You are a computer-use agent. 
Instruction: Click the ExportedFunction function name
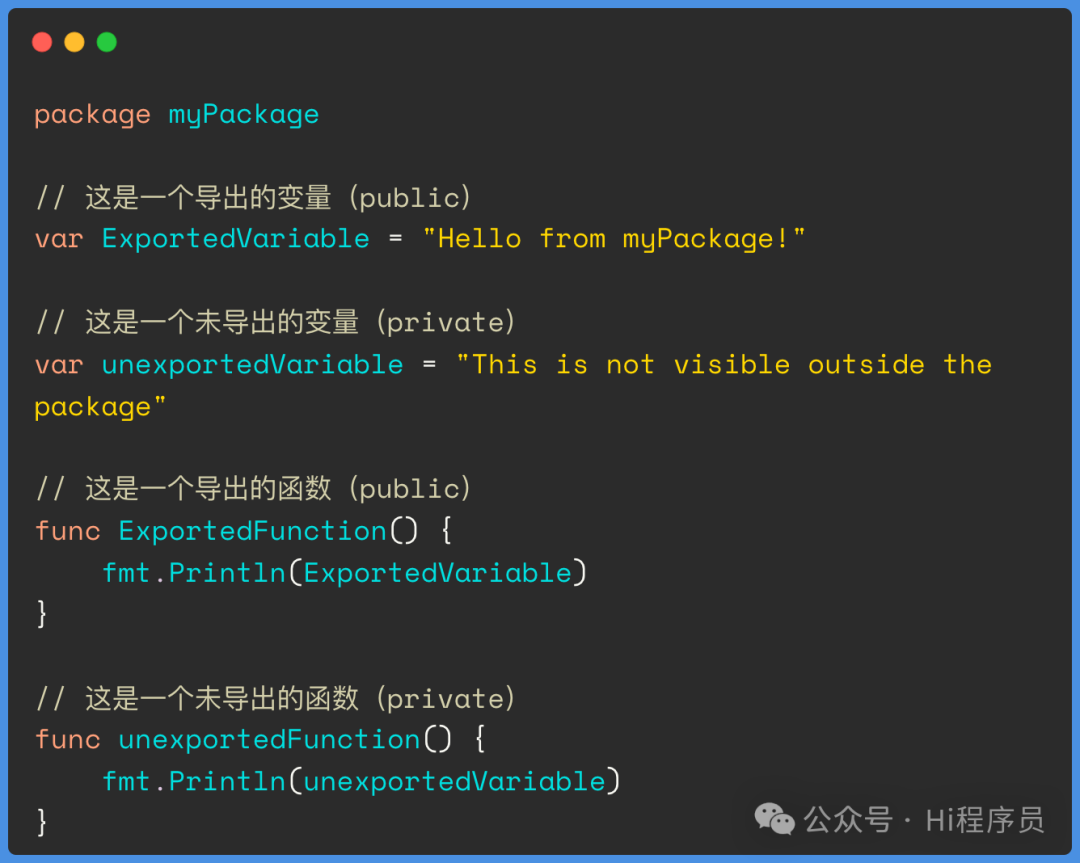pos(252,531)
